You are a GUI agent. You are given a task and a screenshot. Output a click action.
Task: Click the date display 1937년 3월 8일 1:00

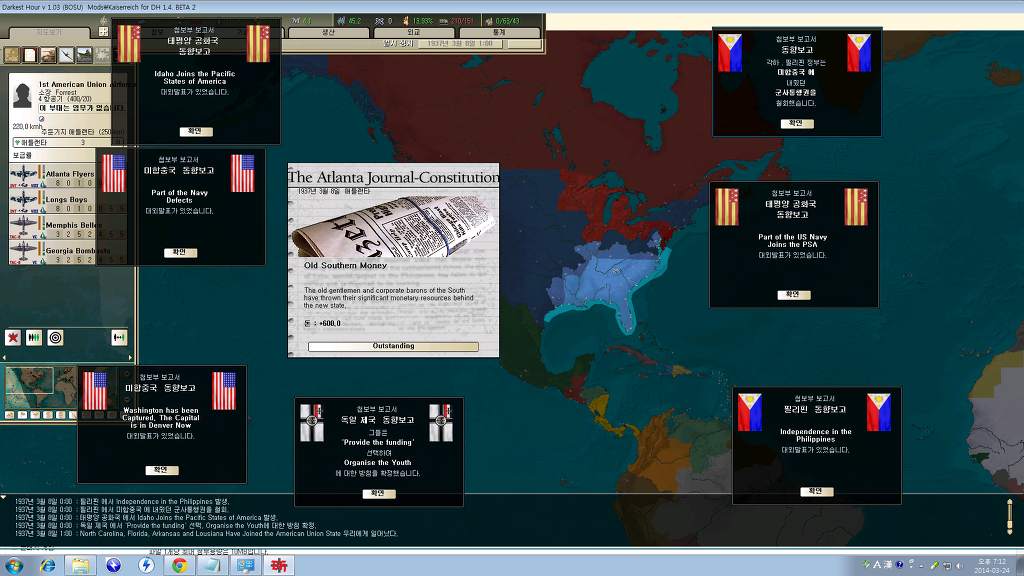tap(460, 43)
